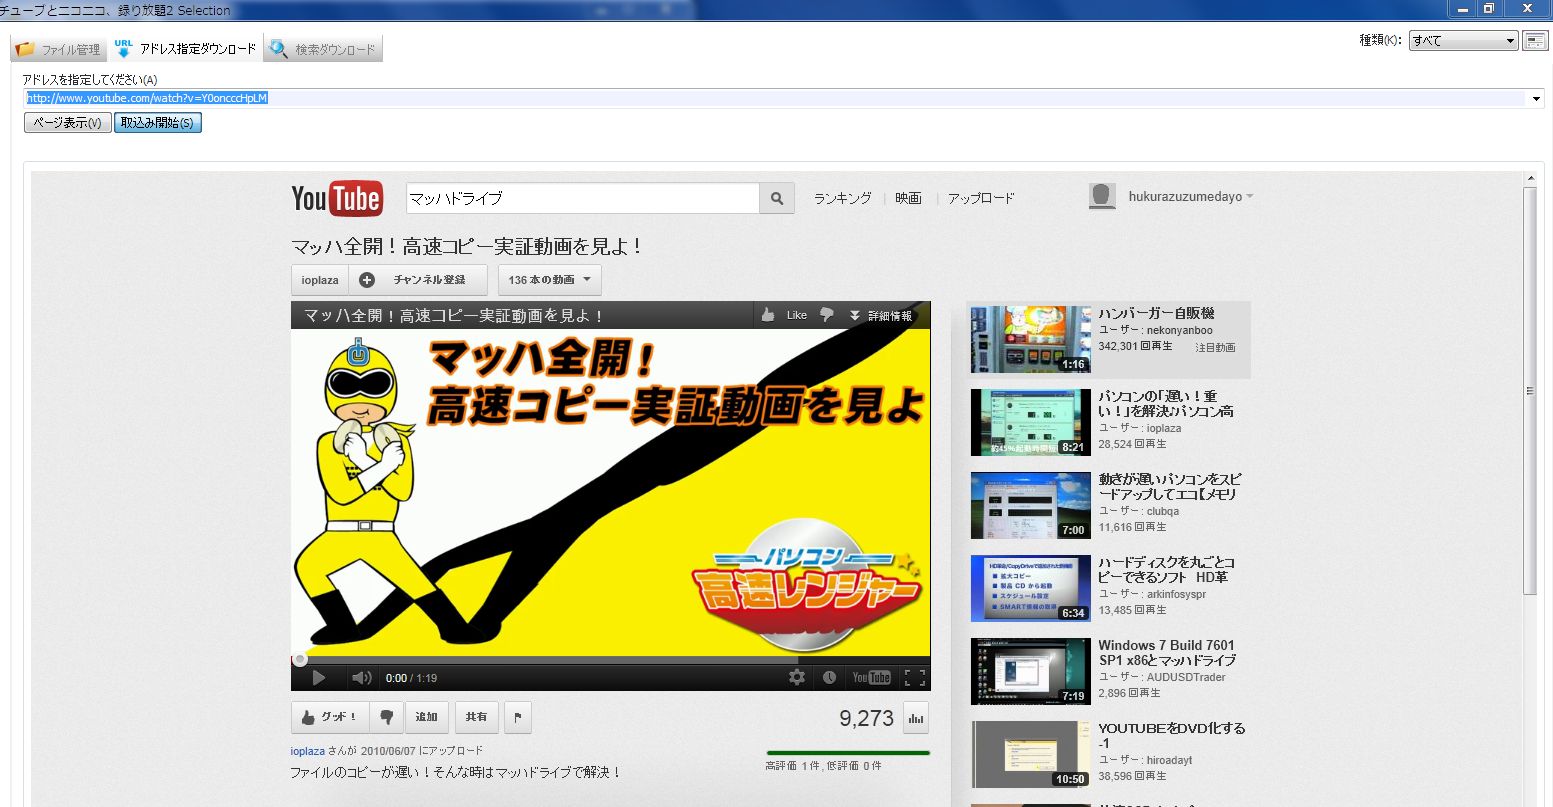Click the thumbs-down button below the video
The width and height of the screenshot is (1553, 807).
(385, 717)
